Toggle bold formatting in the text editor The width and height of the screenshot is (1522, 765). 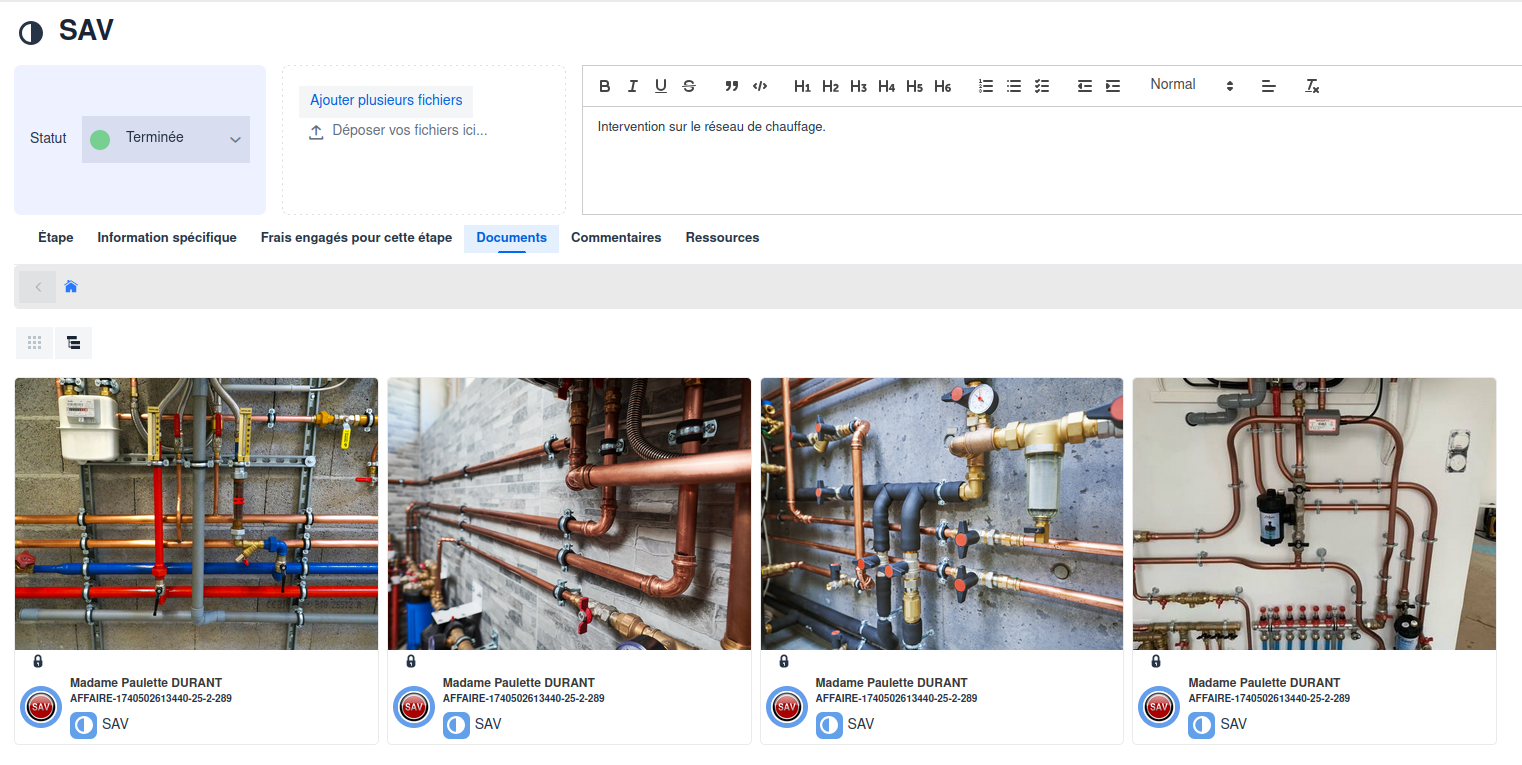pos(604,86)
